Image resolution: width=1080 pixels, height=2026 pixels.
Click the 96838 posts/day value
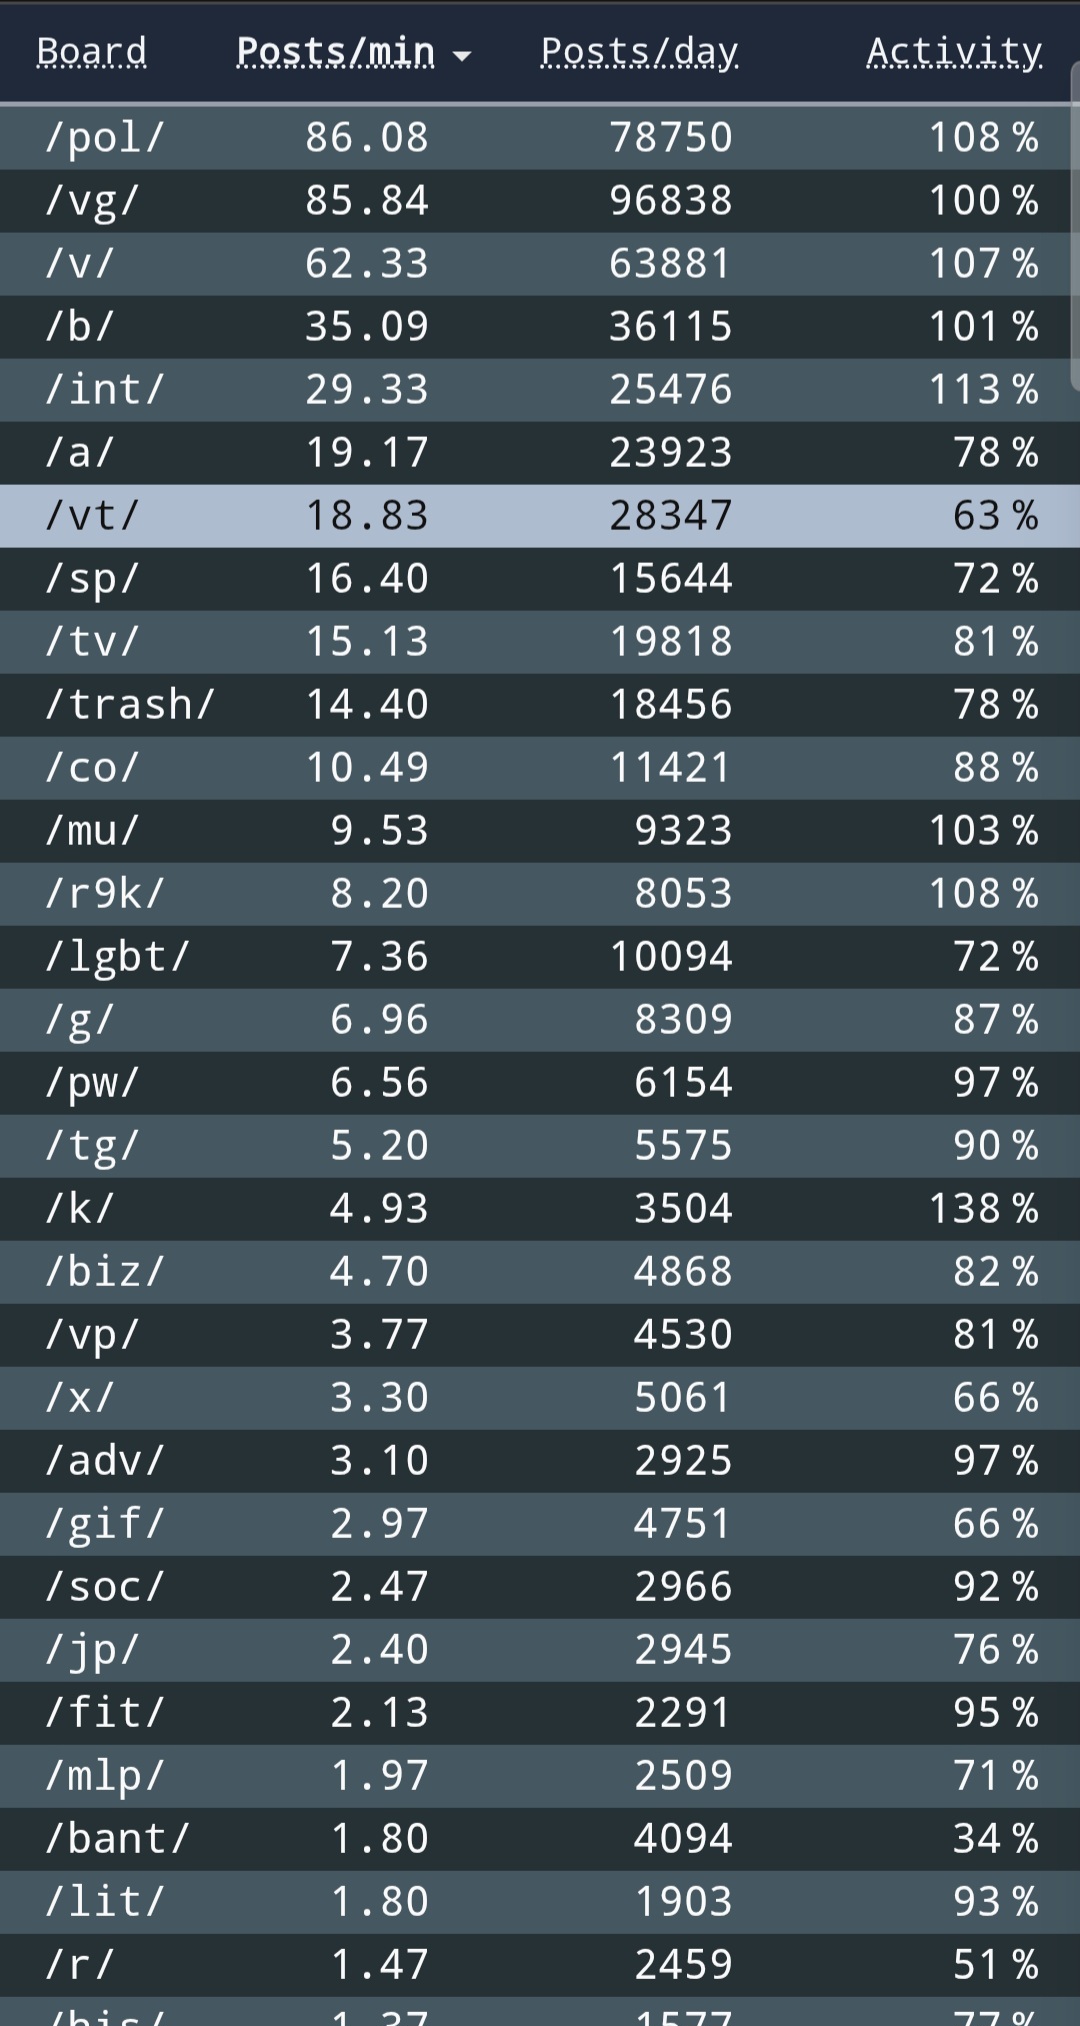671,200
